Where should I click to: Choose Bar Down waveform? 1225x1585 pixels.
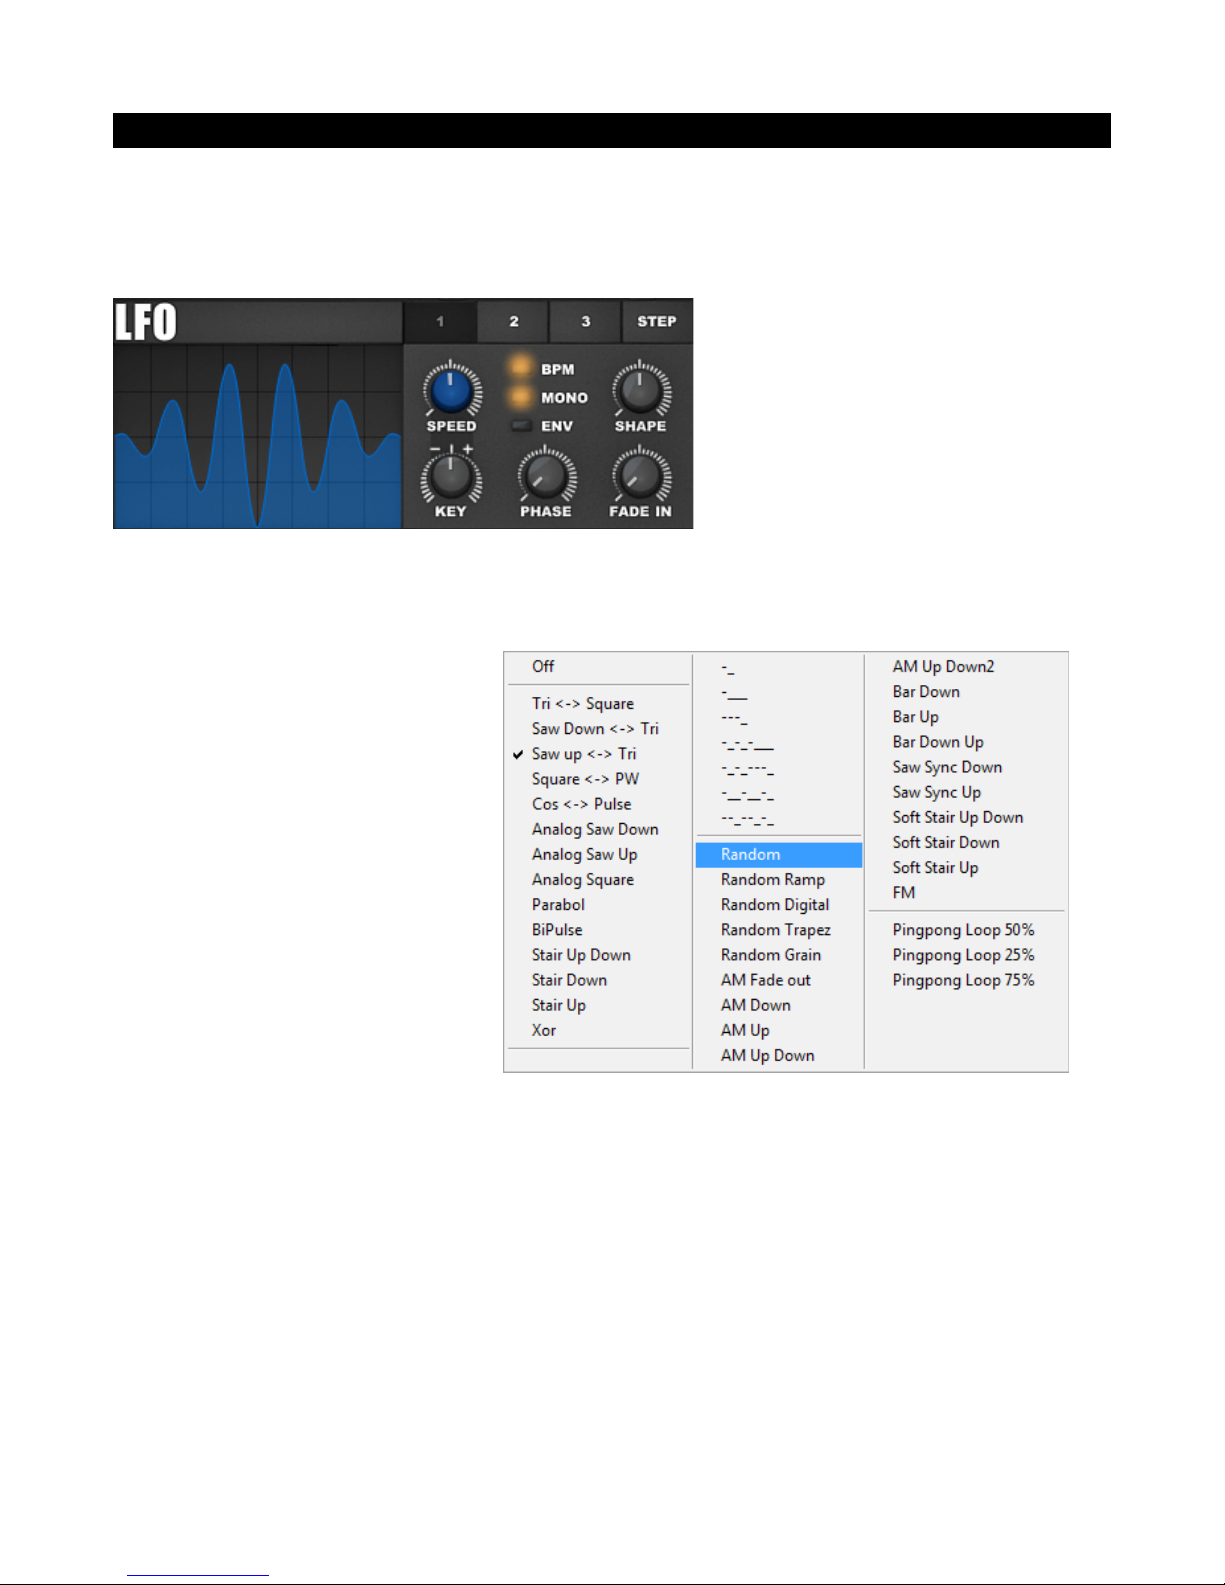click(926, 692)
